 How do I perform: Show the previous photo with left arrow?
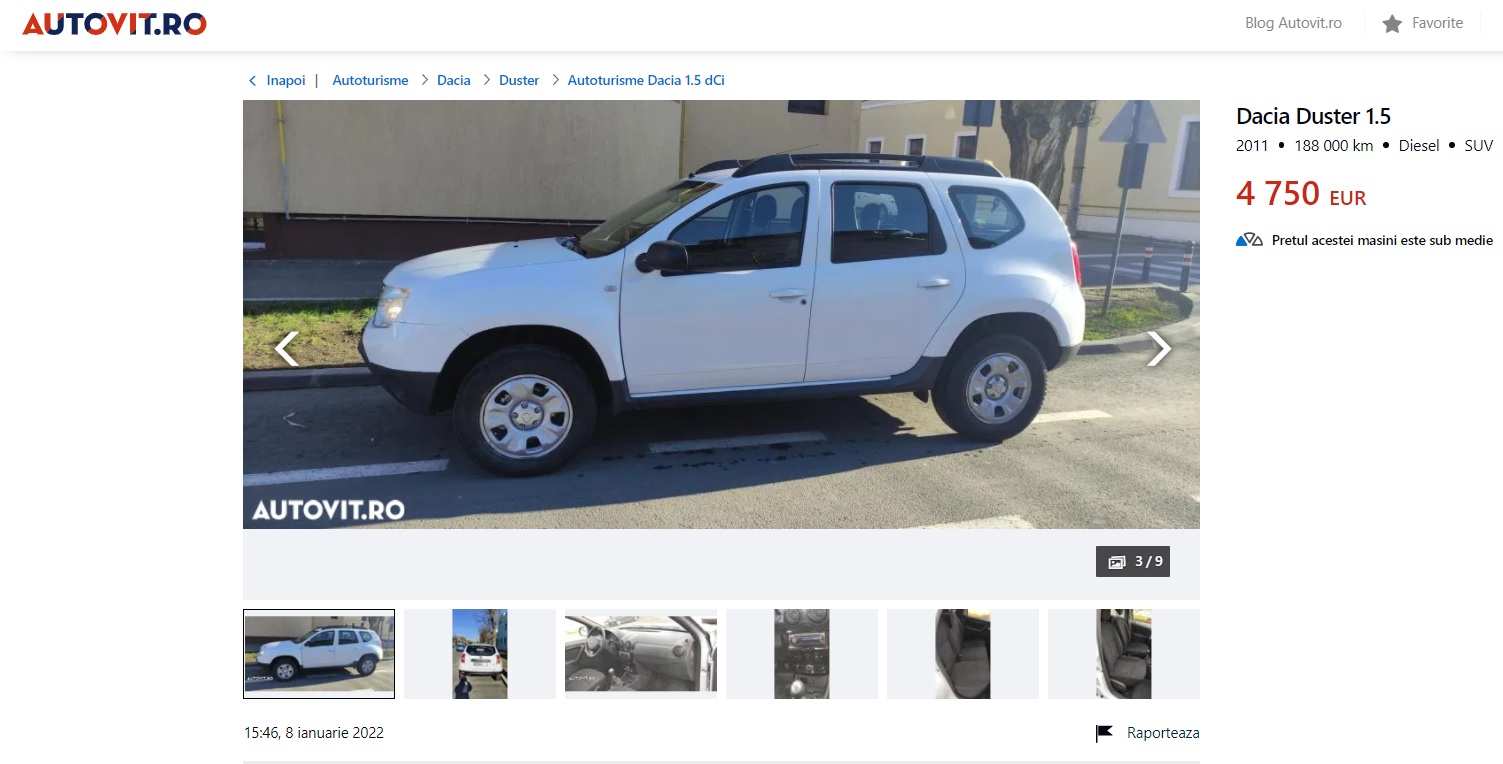pos(286,348)
